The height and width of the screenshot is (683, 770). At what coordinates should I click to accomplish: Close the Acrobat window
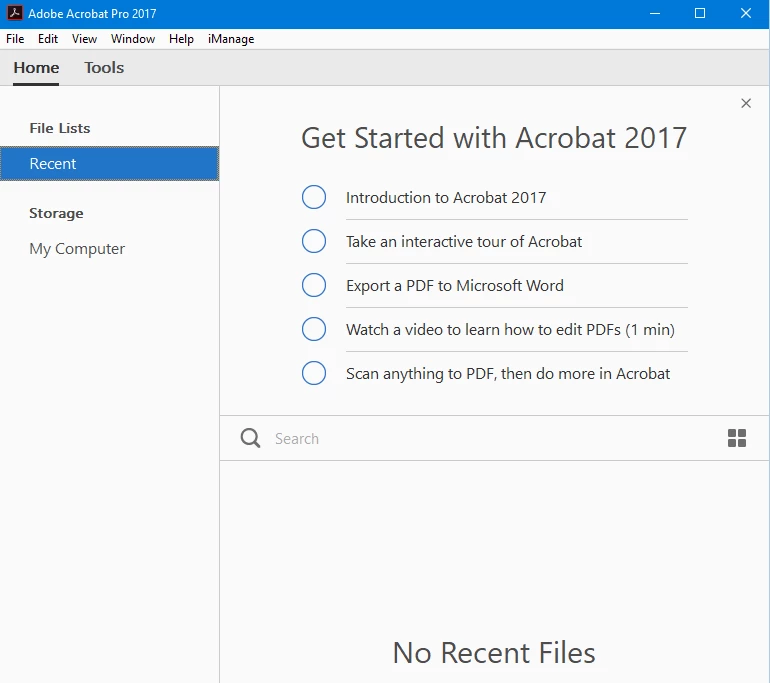pyautogui.click(x=745, y=13)
